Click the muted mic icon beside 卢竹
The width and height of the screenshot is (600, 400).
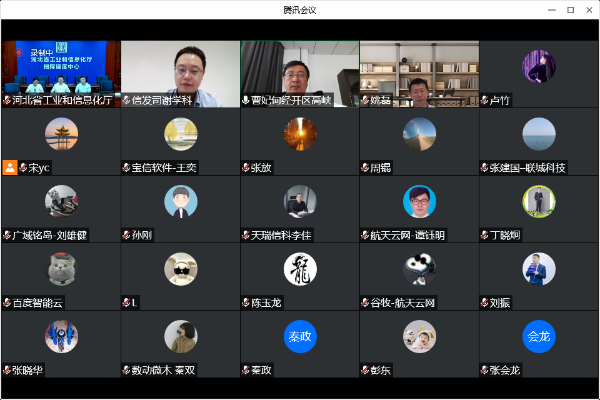(484, 101)
